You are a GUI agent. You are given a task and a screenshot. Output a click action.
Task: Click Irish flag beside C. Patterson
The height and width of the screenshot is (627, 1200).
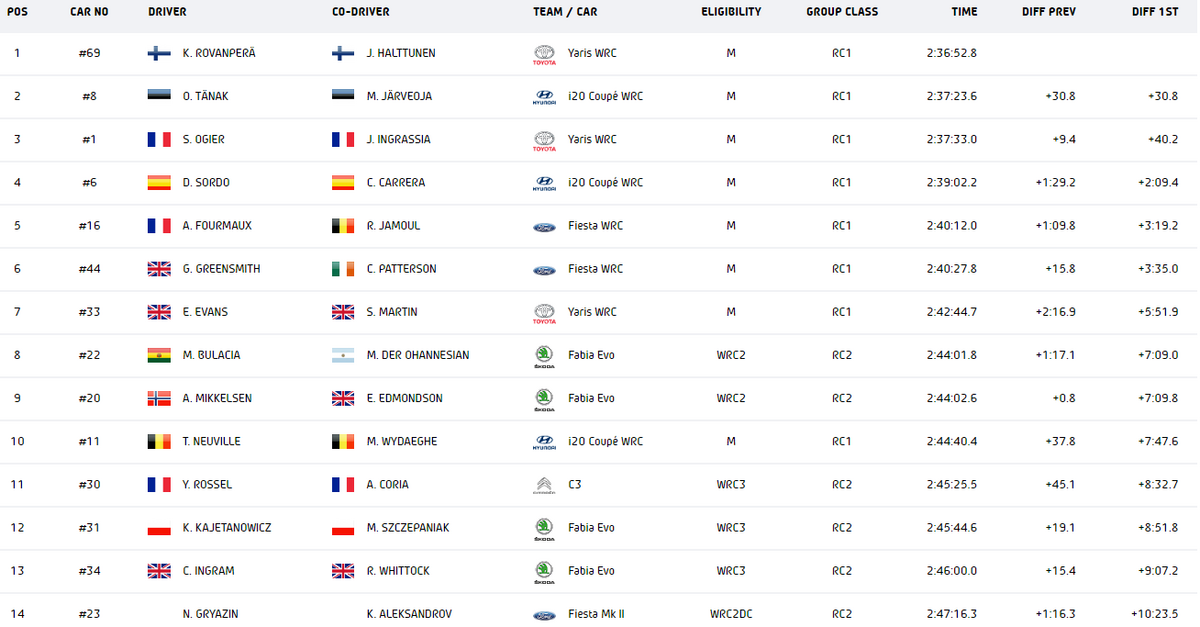[x=343, y=269]
